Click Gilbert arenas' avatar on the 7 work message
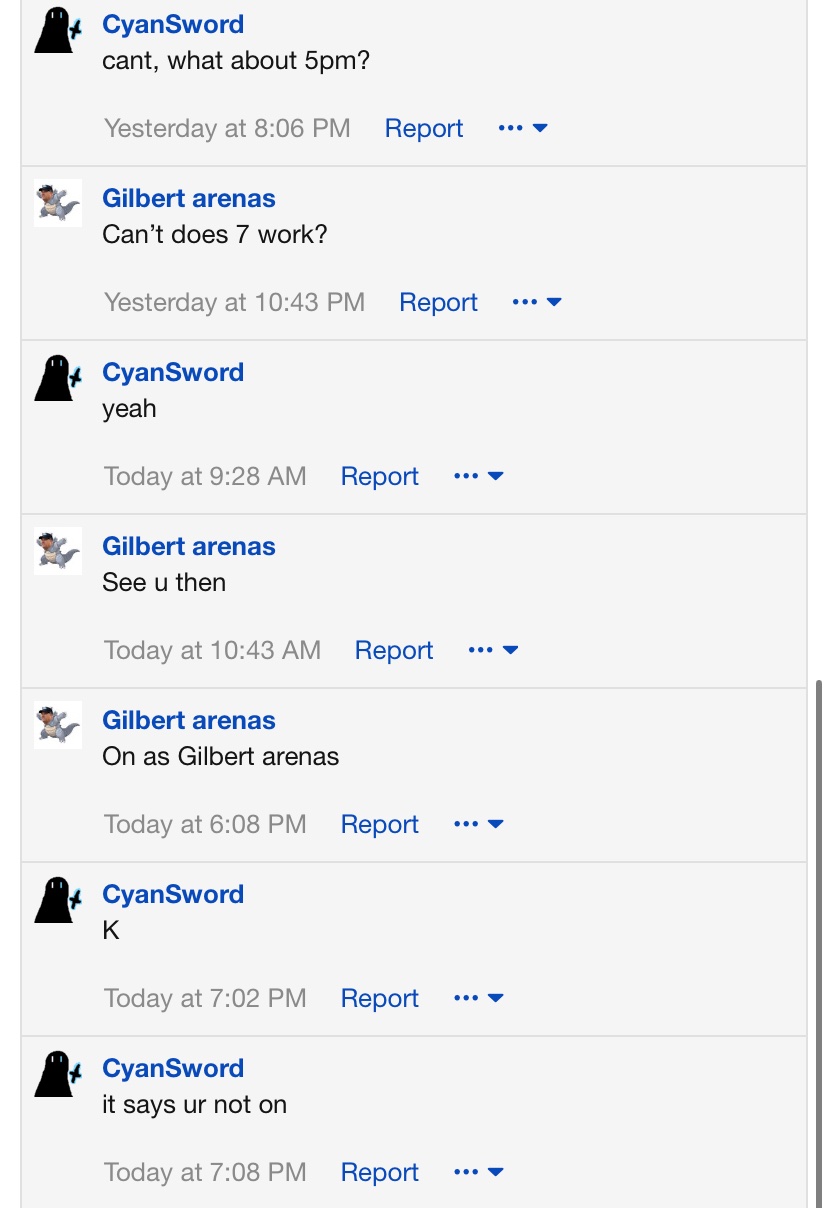Image resolution: width=828 pixels, height=1208 pixels. pos(58,204)
